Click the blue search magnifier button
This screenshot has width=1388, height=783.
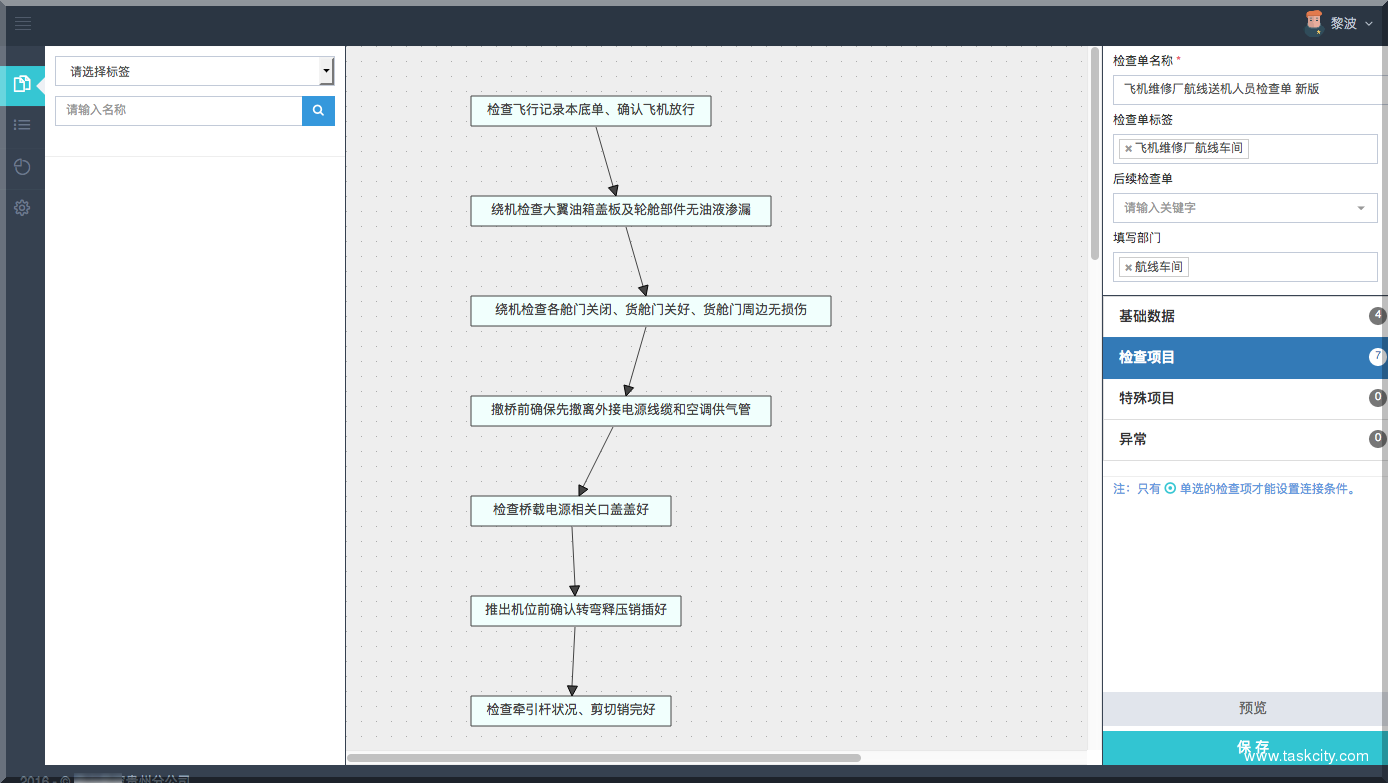(318, 110)
